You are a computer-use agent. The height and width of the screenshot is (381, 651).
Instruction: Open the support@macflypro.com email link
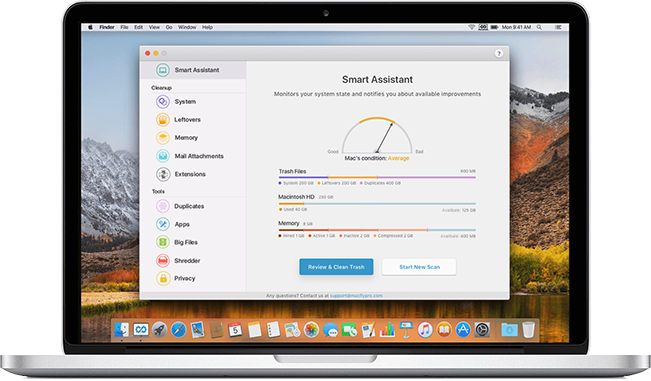click(x=356, y=296)
